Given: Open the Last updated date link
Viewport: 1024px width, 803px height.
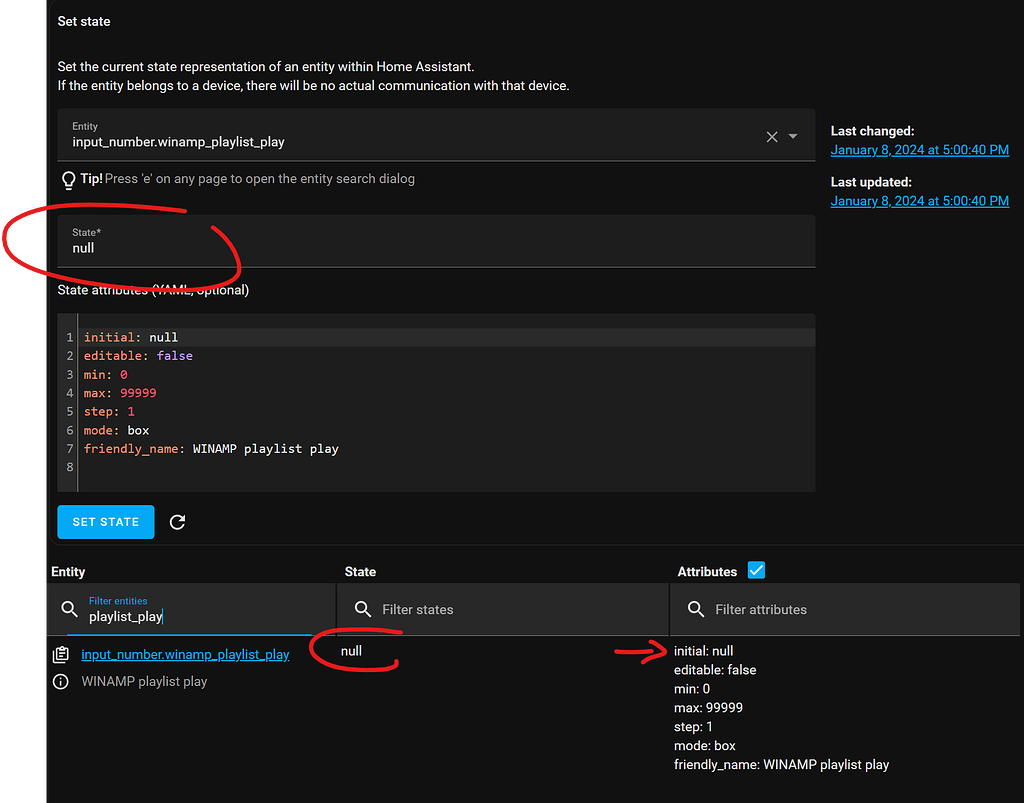Looking at the screenshot, I should (920, 200).
